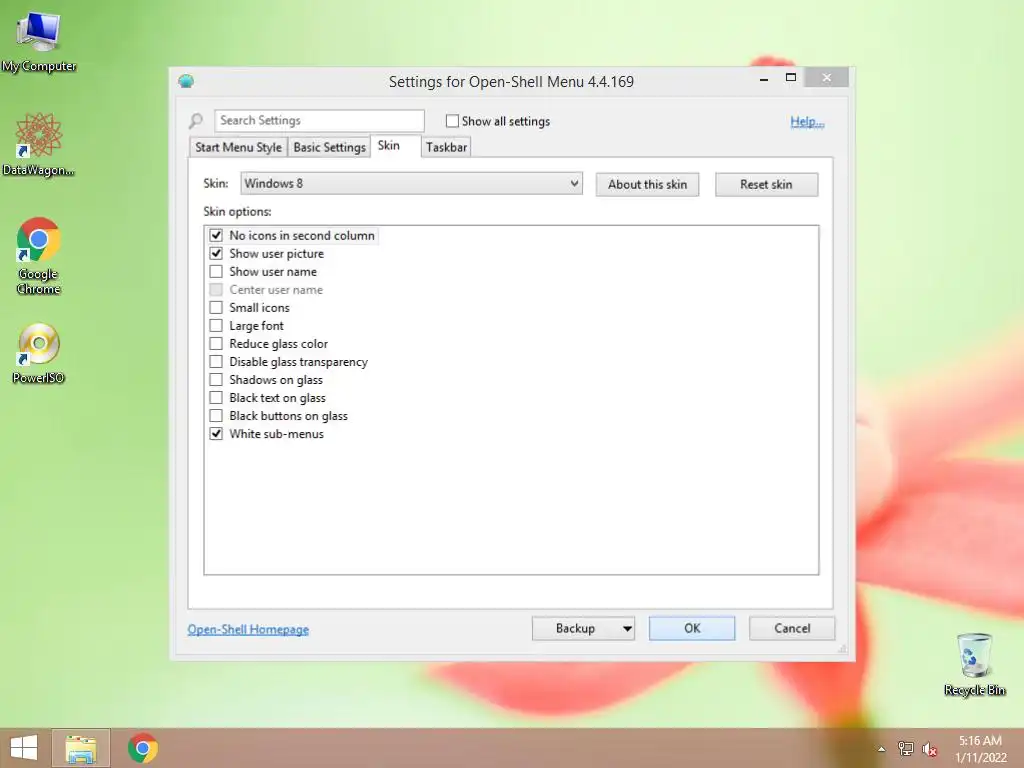The image size is (1024, 768).
Task: Select the DataWagon desktop shortcut
Action: tap(38, 144)
